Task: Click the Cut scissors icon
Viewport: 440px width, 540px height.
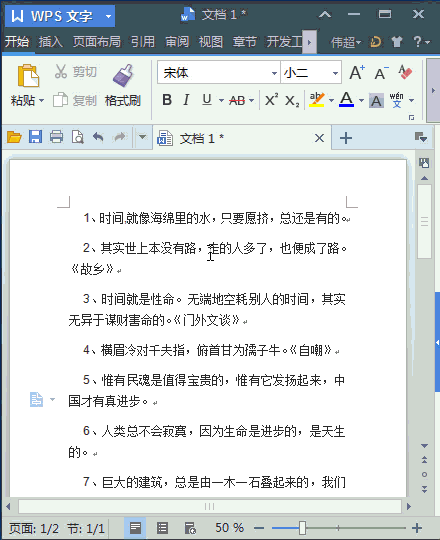Action: click(x=61, y=72)
